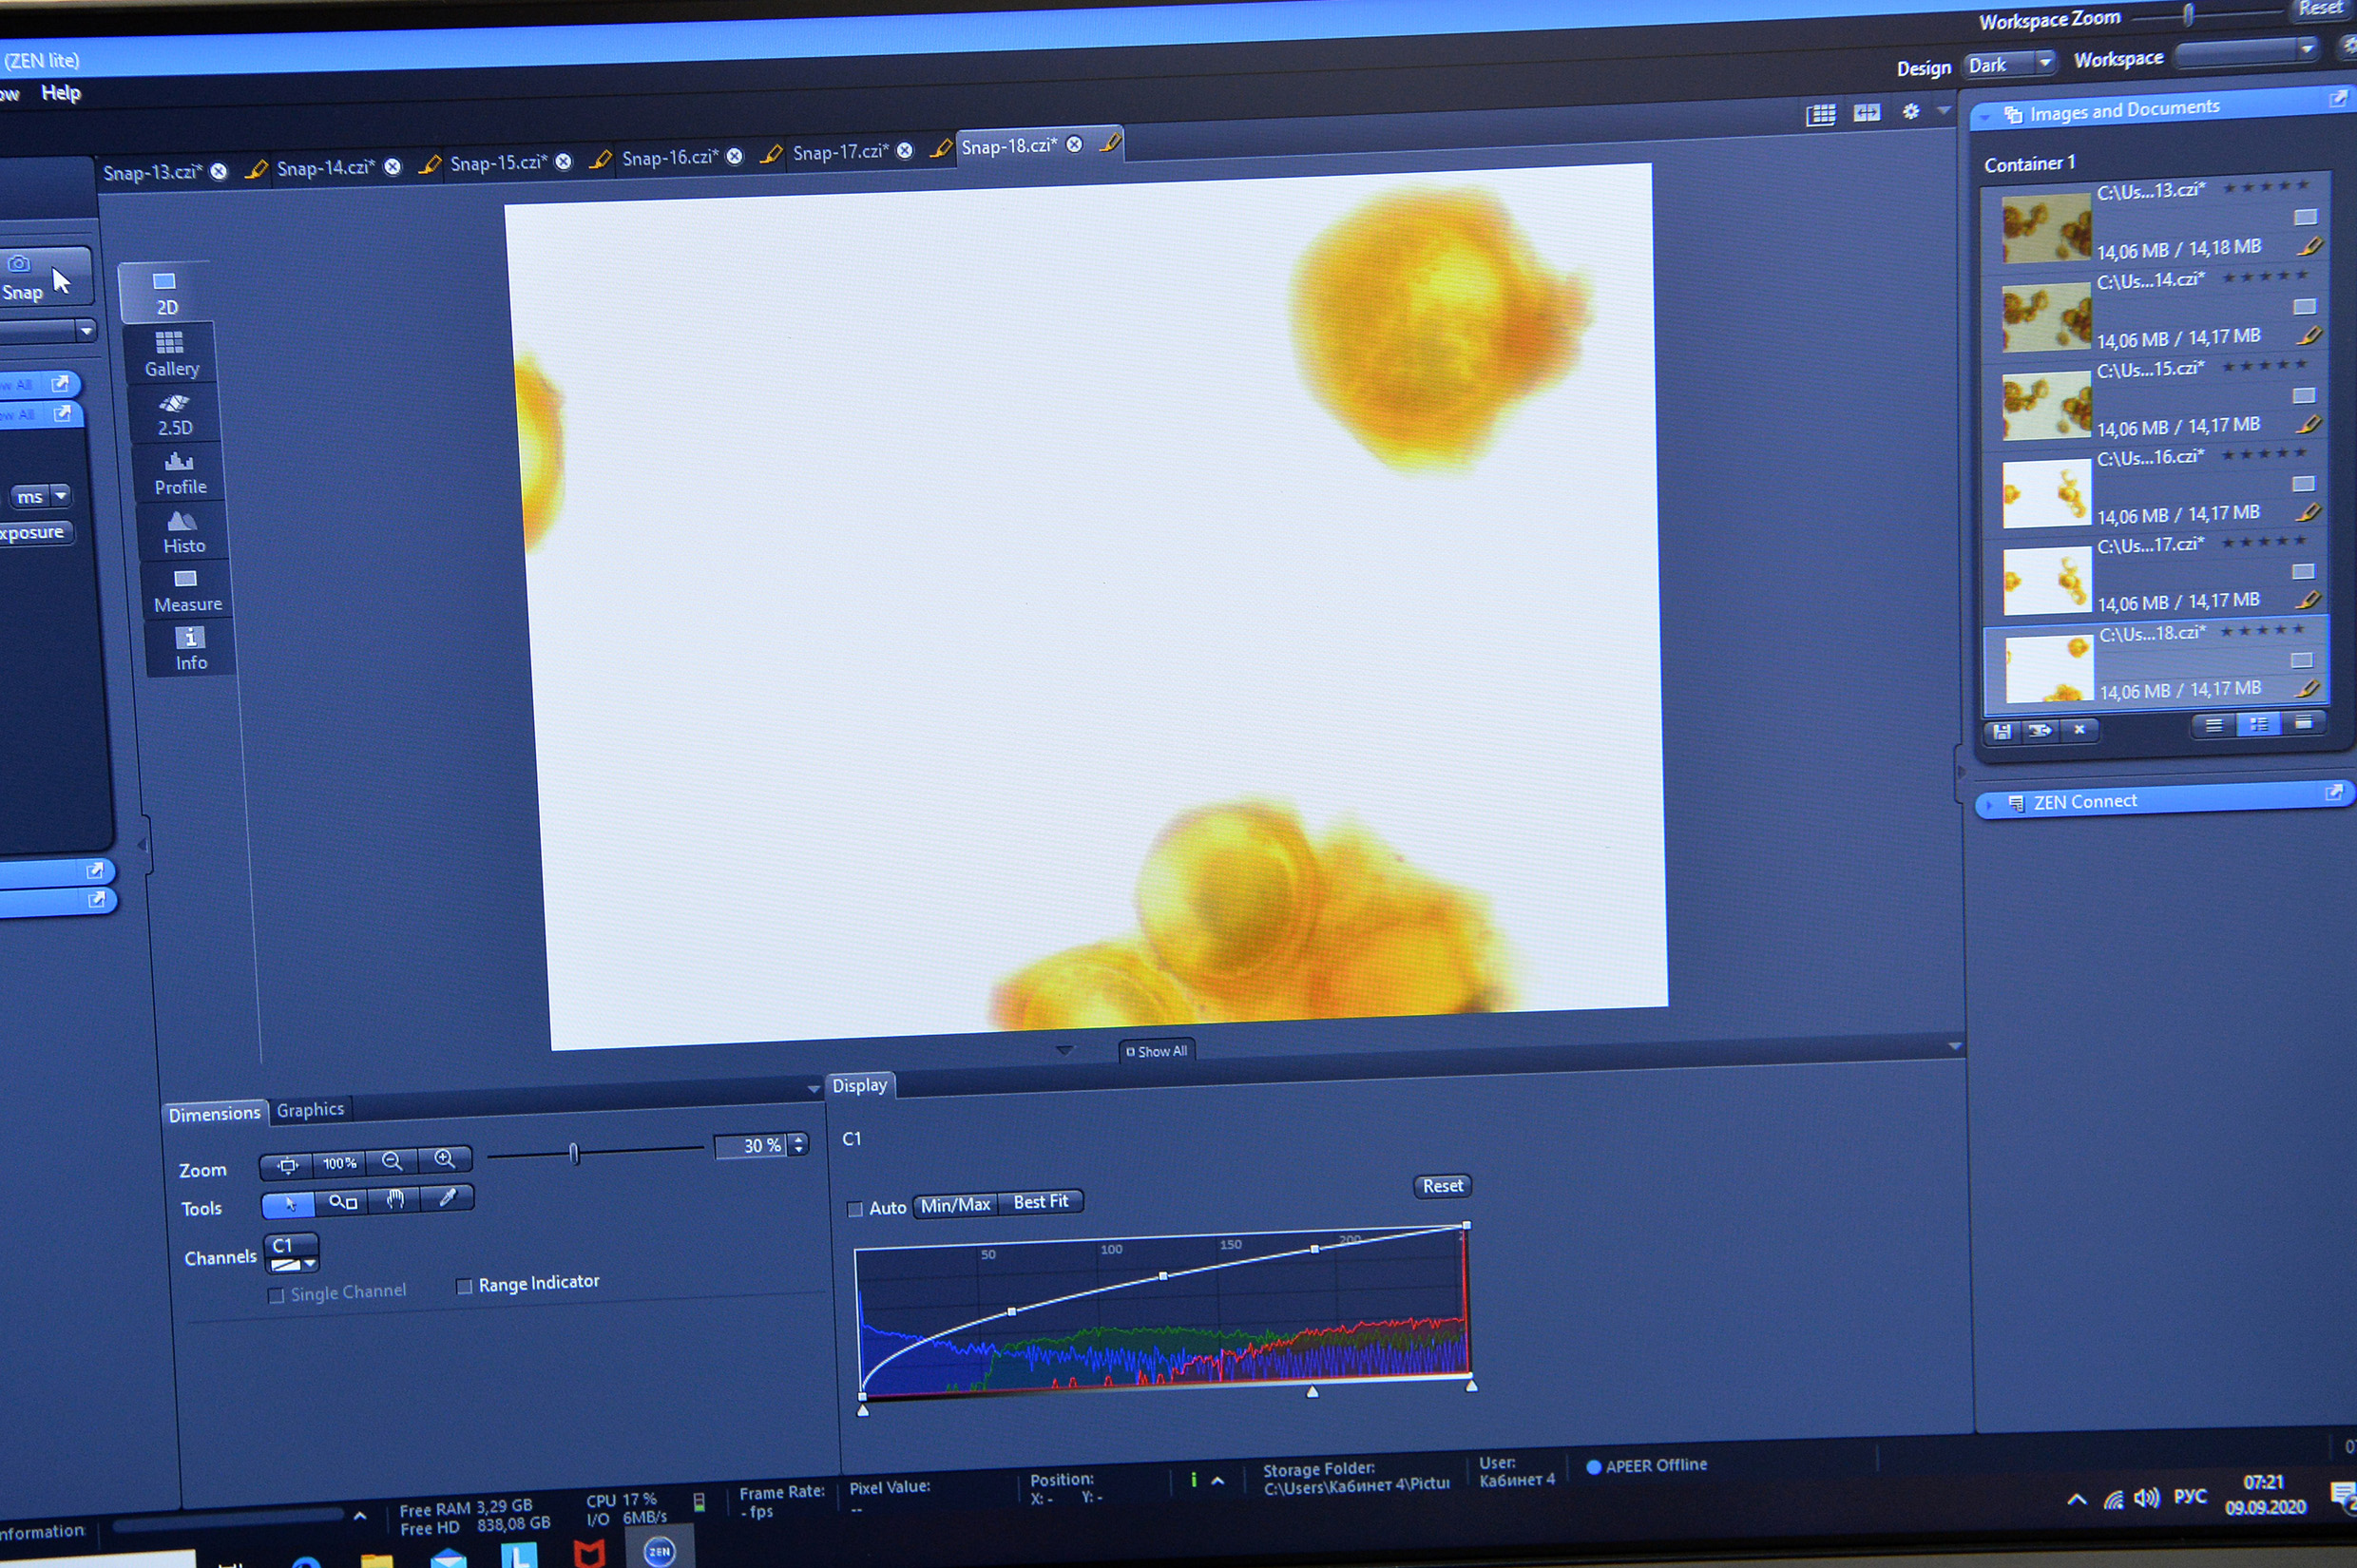The width and height of the screenshot is (2357, 1568).
Task: Click the zoom-in magnifier icon
Action: coord(444,1159)
